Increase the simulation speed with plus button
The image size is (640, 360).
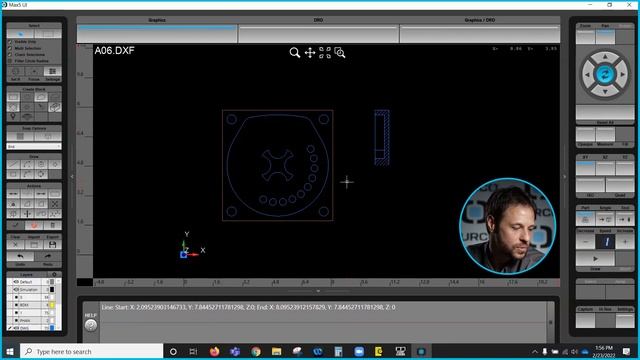coord(624,242)
